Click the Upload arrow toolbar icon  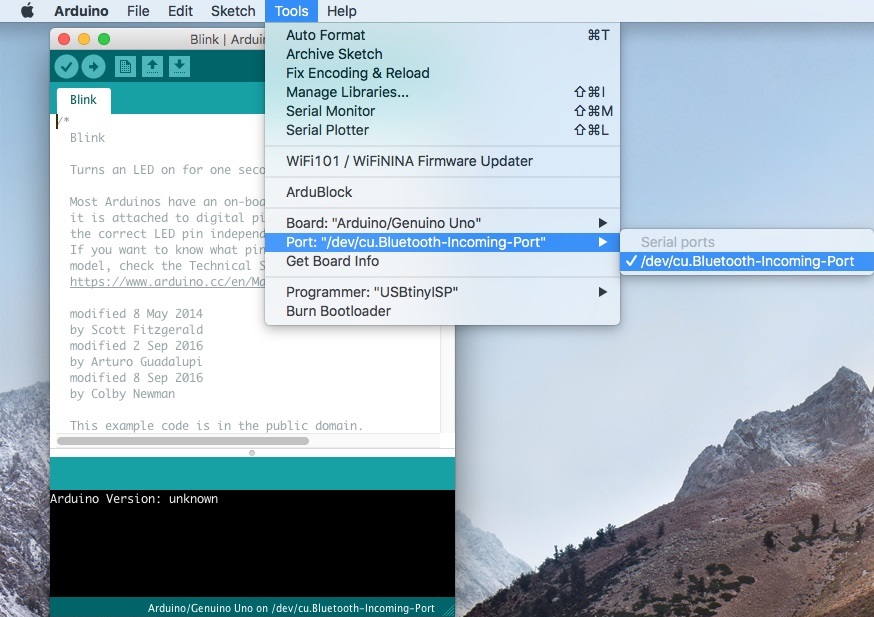pyautogui.click(x=93, y=66)
